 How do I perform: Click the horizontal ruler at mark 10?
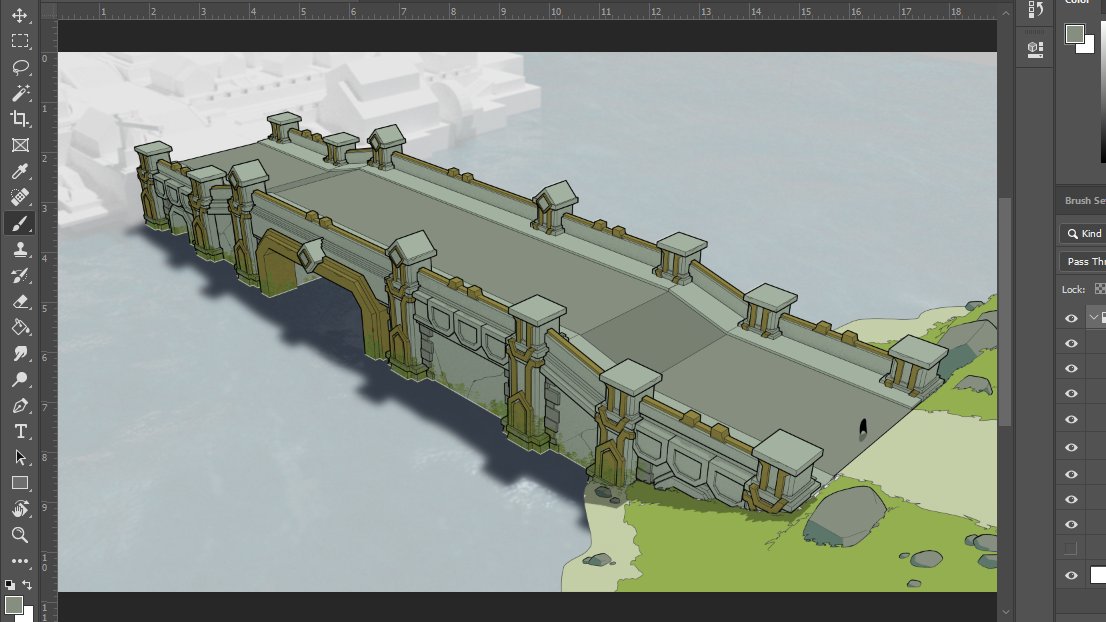(x=555, y=10)
